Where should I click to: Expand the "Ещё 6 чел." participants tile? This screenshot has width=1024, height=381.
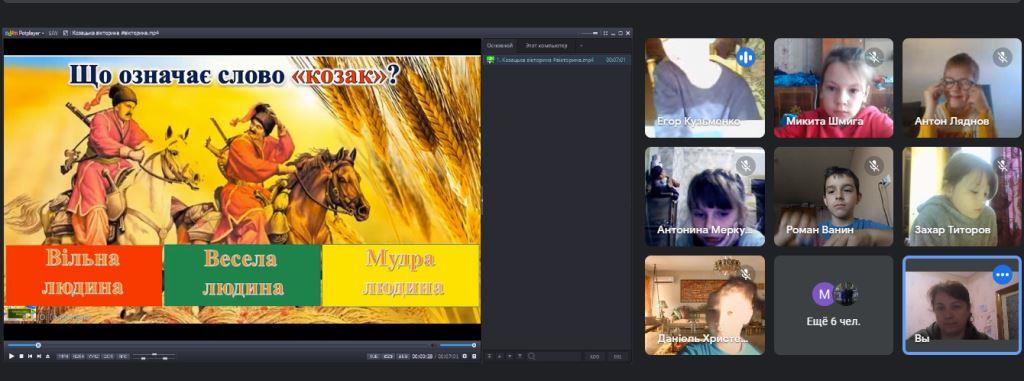point(834,305)
